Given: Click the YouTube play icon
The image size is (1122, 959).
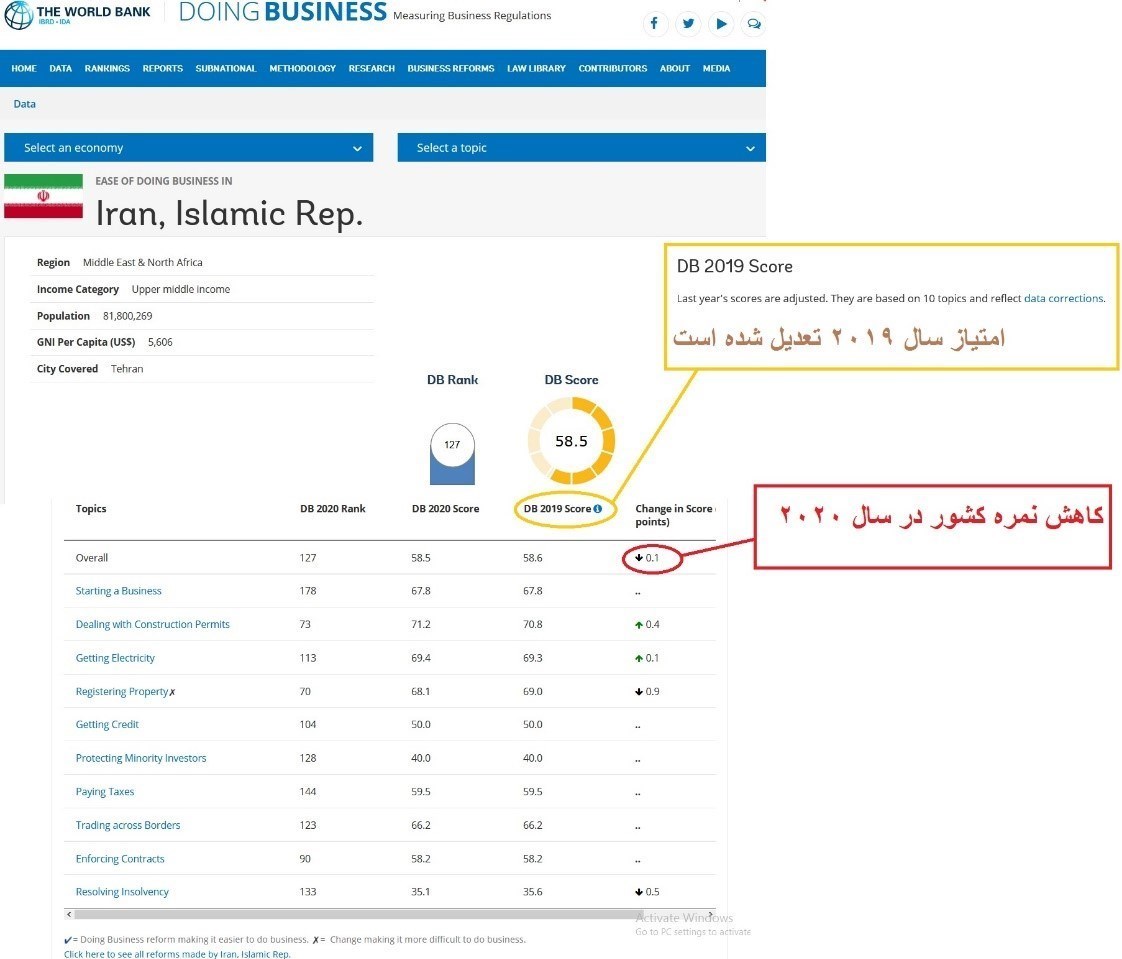Looking at the screenshot, I should (721, 24).
